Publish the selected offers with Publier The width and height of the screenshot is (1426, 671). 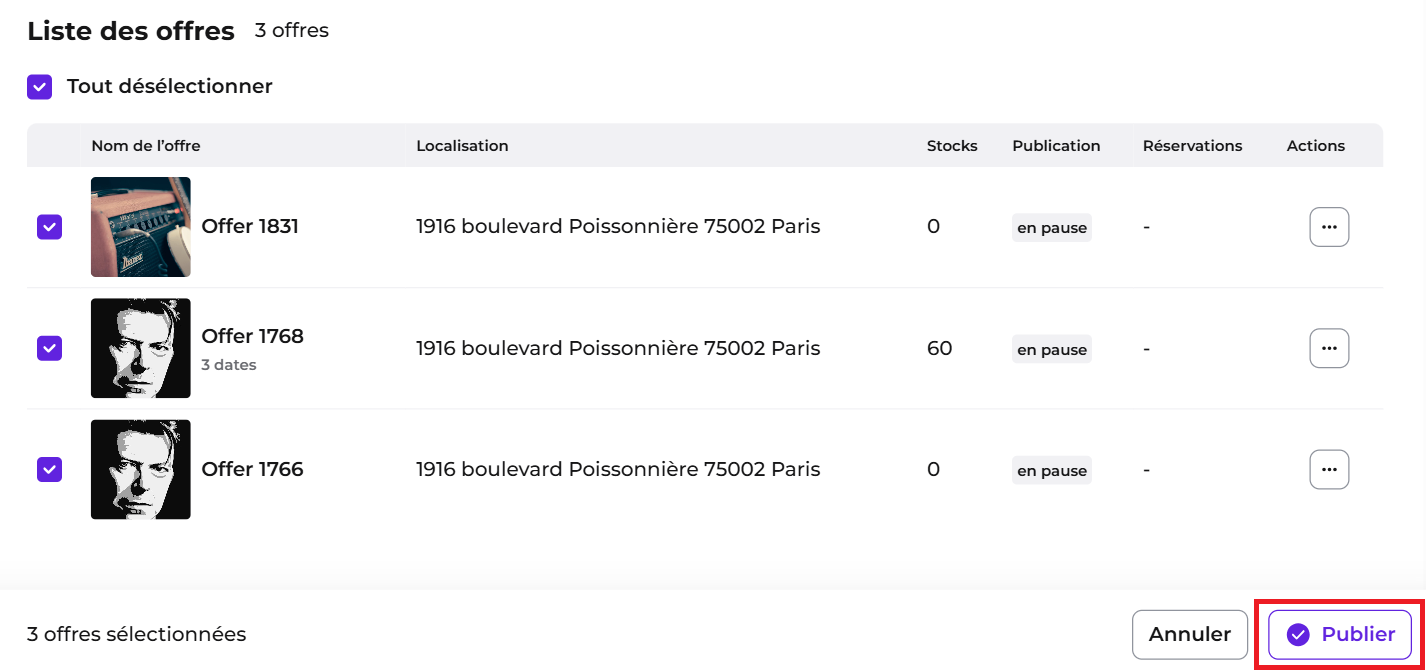point(1340,634)
